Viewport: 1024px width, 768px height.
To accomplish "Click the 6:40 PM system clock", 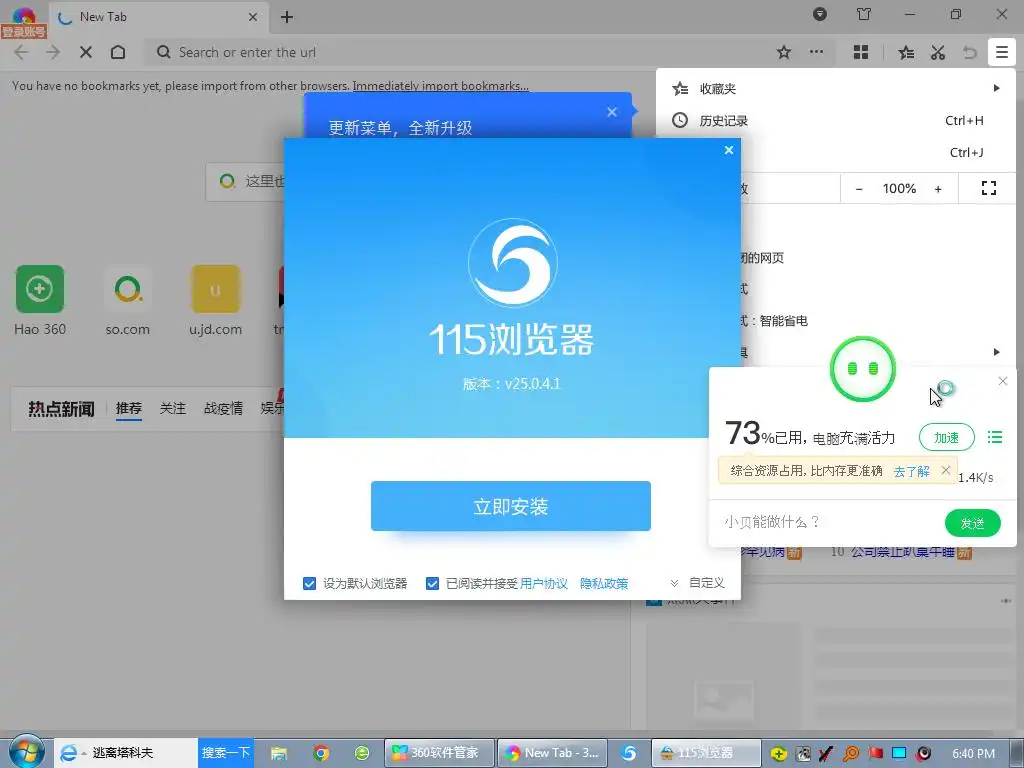I will (x=974, y=754).
